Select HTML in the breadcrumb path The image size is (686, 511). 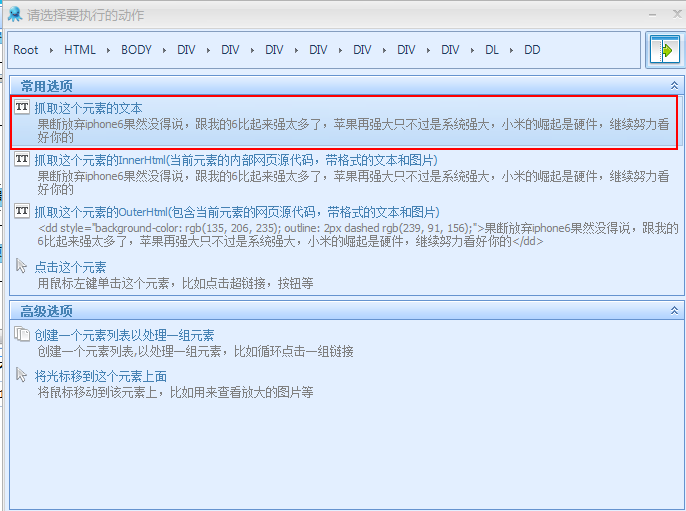[x=80, y=50]
